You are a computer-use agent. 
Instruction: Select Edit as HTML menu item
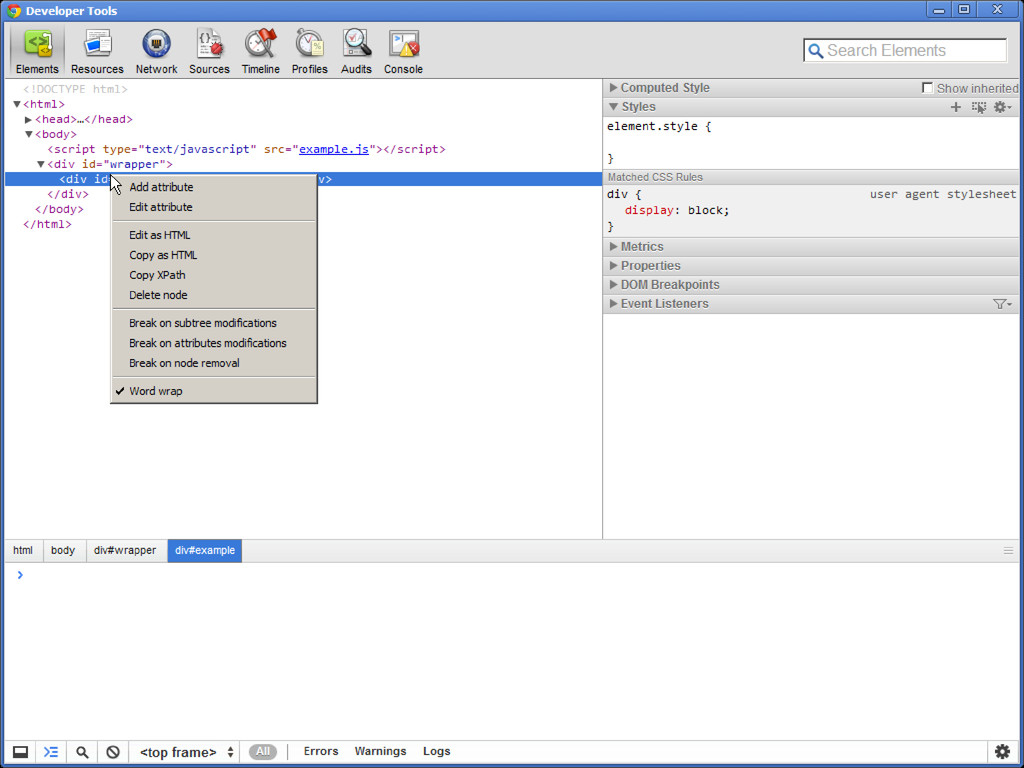214,235
